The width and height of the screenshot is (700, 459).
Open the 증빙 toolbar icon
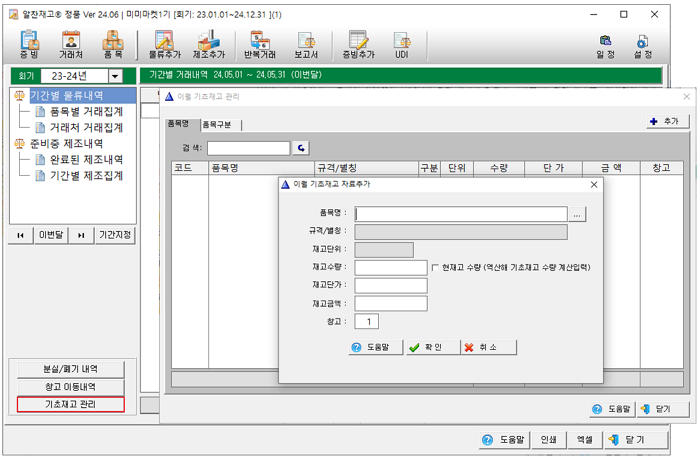pyautogui.click(x=29, y=45)
